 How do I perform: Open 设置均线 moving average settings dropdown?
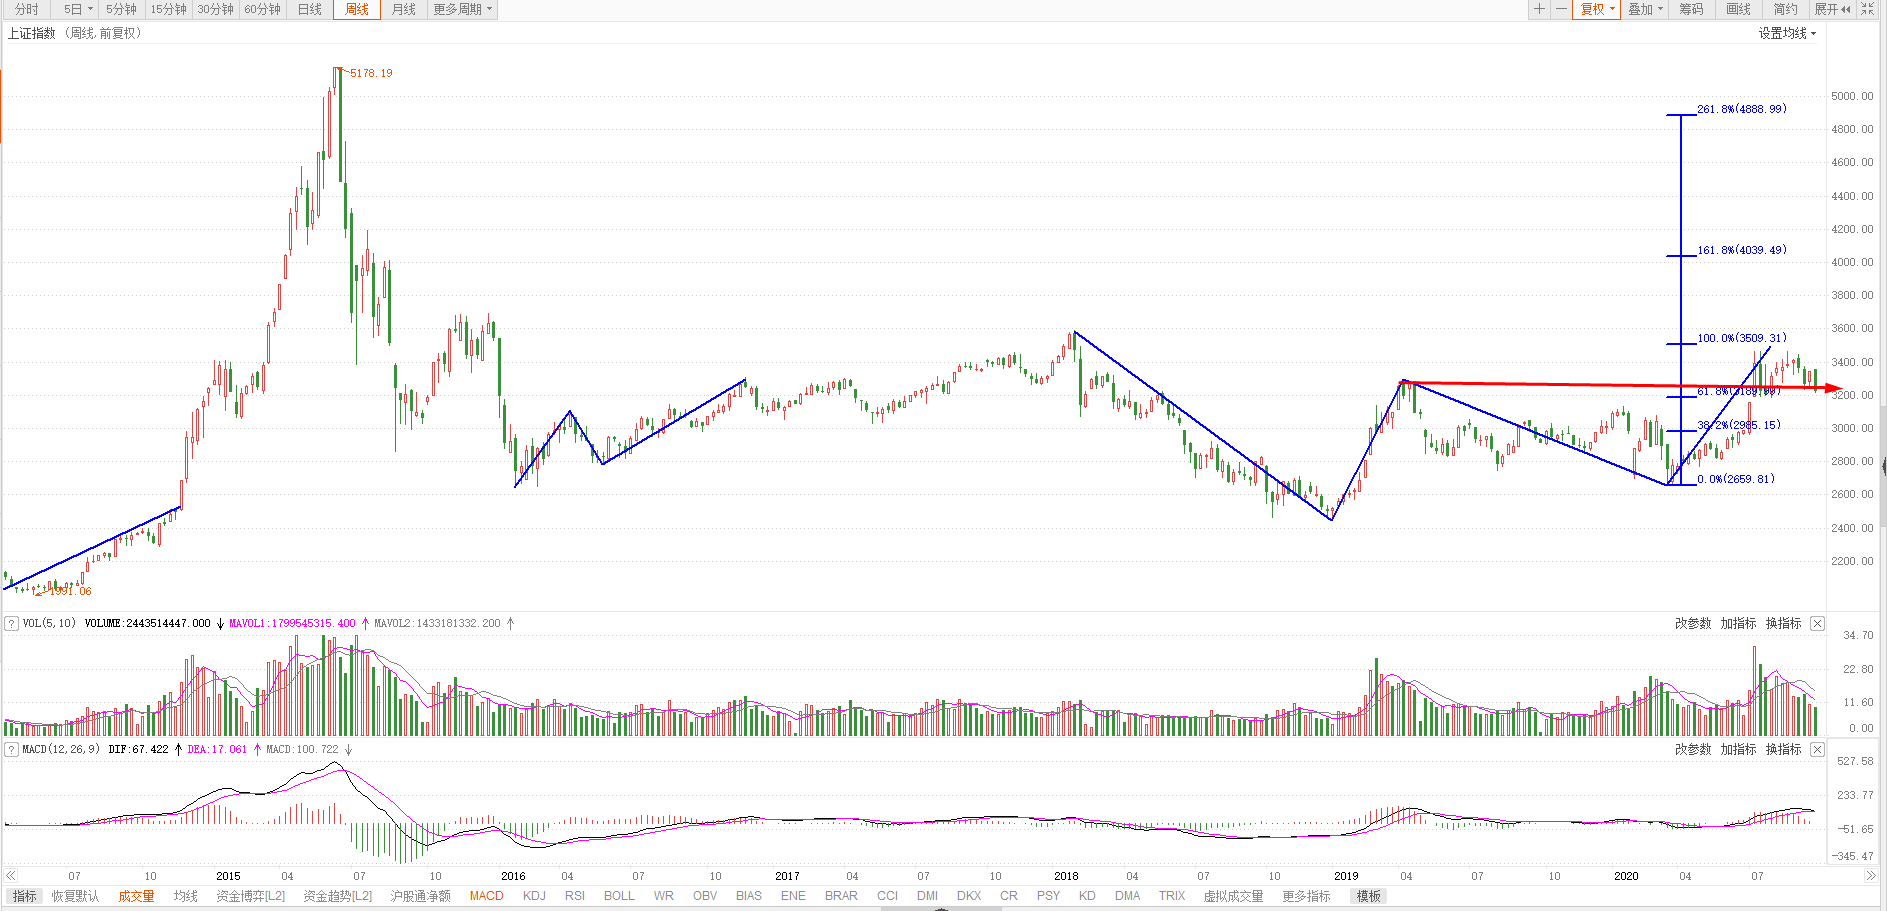[x=1787, y=33]
